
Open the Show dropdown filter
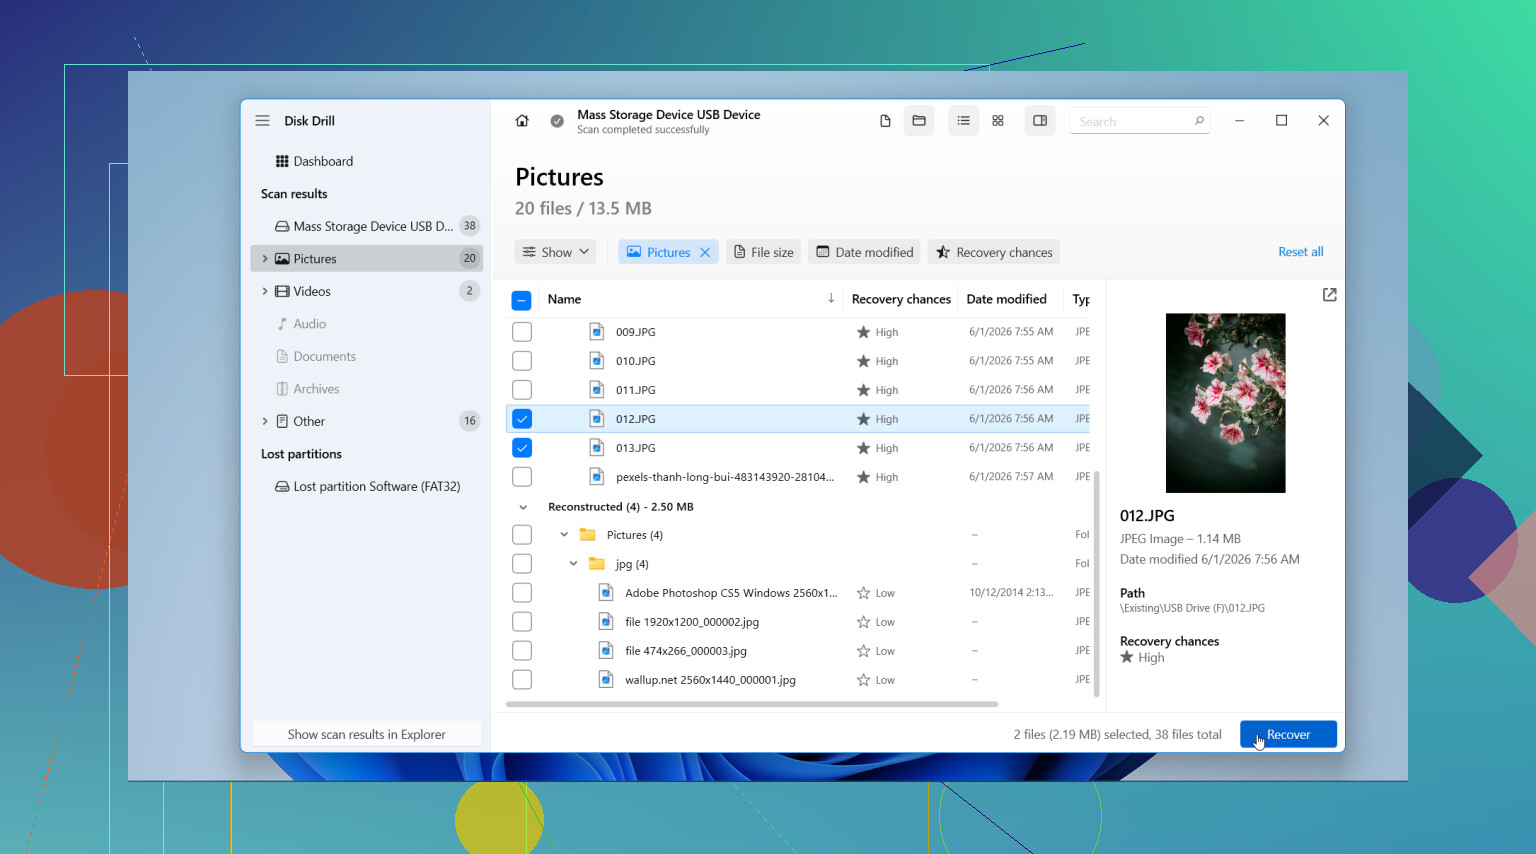(x=556, y=252)
